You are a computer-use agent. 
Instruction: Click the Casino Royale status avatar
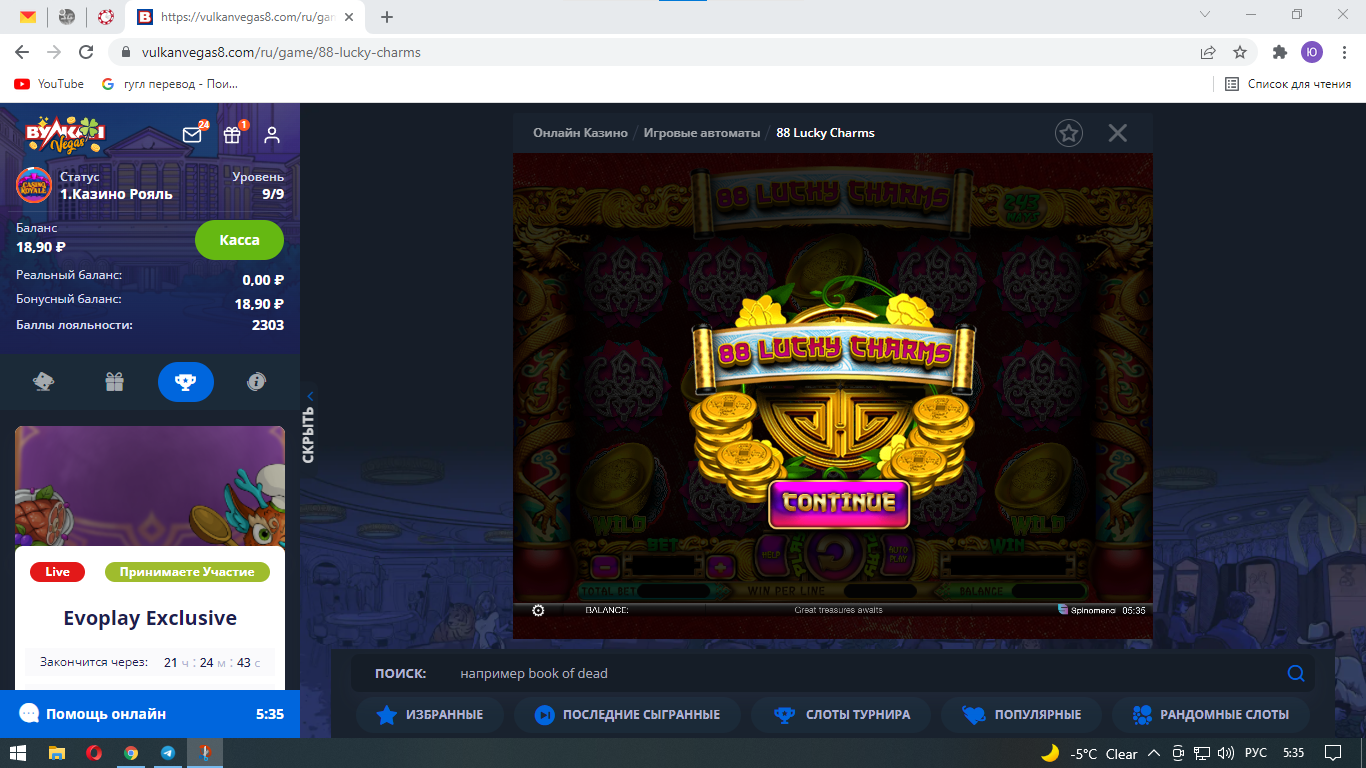(x=34, y=185)
